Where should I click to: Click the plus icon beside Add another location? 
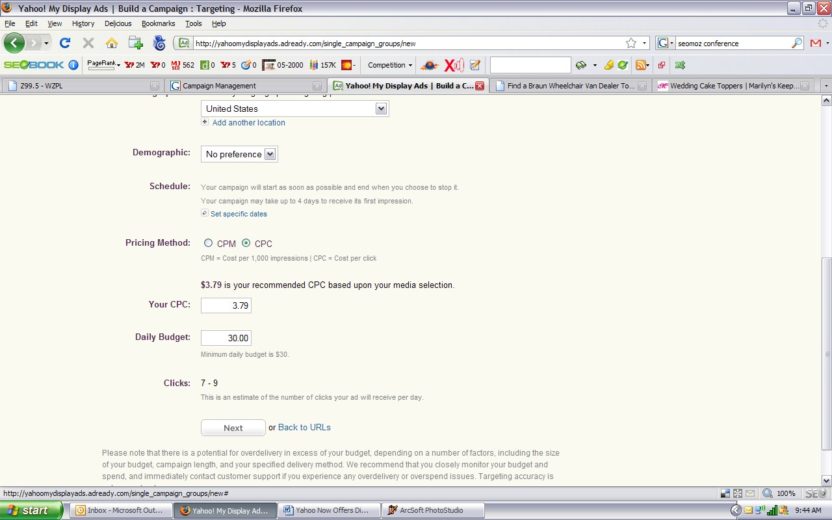pos(205,122)
